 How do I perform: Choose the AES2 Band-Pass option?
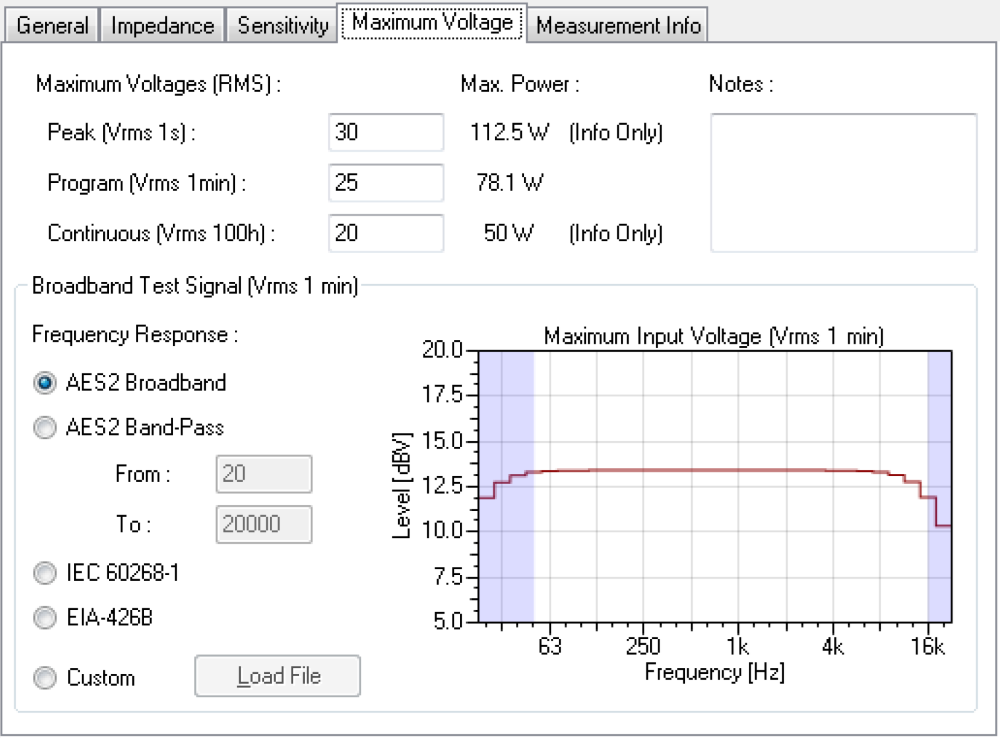coord(45,428)
